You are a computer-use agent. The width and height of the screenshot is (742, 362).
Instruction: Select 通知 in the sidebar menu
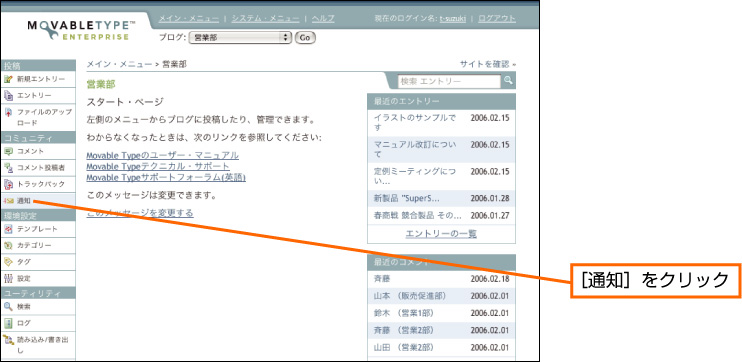[24, 201]
